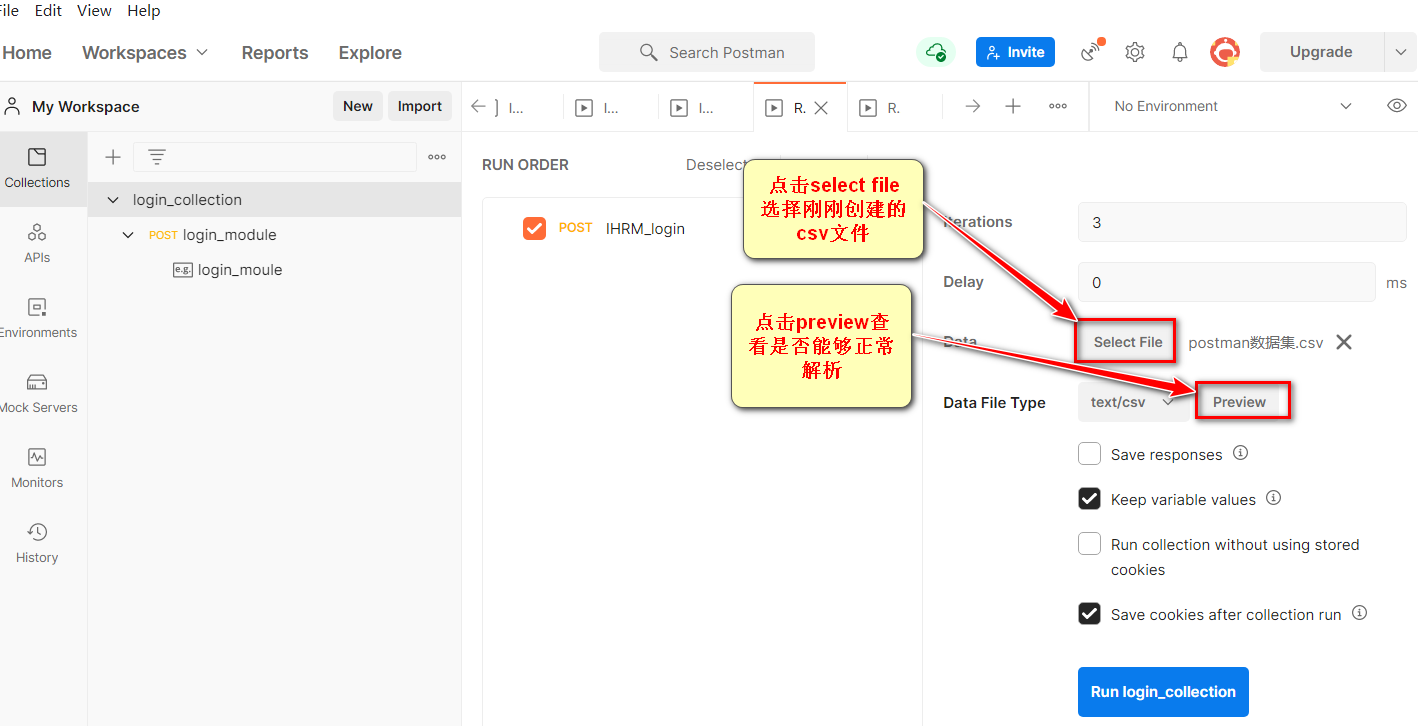1418x726 pixels.
Task: Click the Upgrade button
Action: 1321,52
